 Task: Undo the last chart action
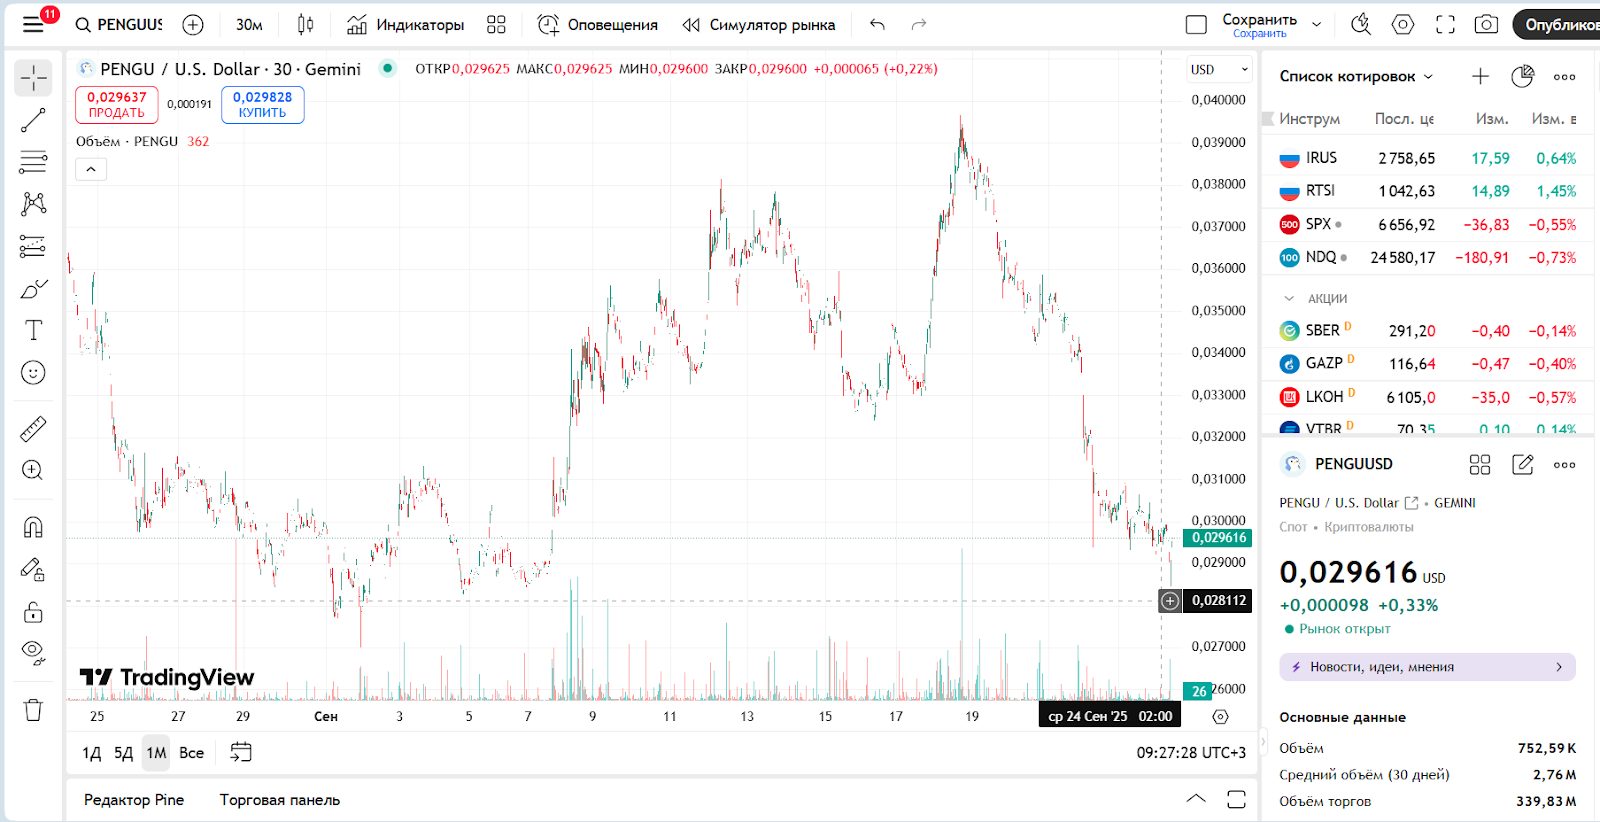pos(877,24)
